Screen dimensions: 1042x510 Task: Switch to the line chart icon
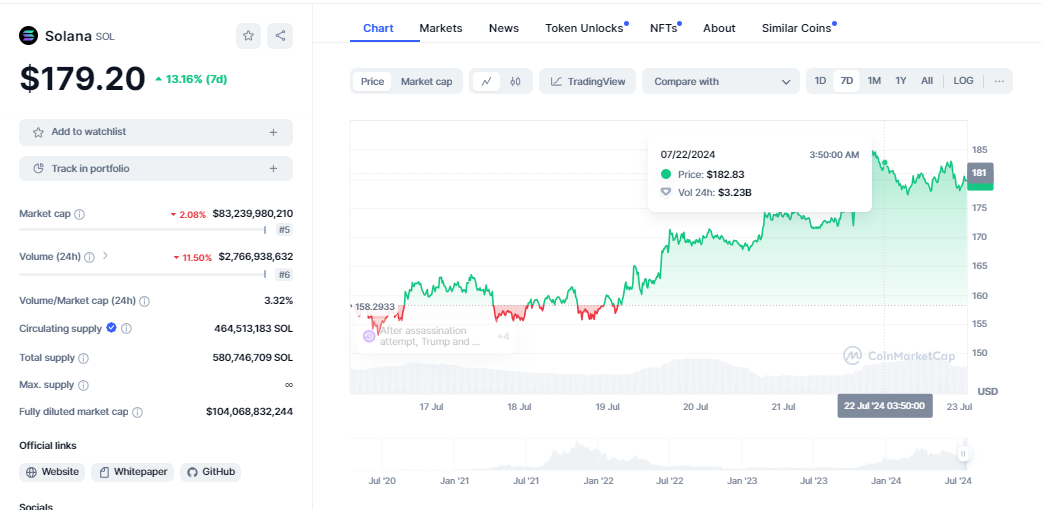486,82
